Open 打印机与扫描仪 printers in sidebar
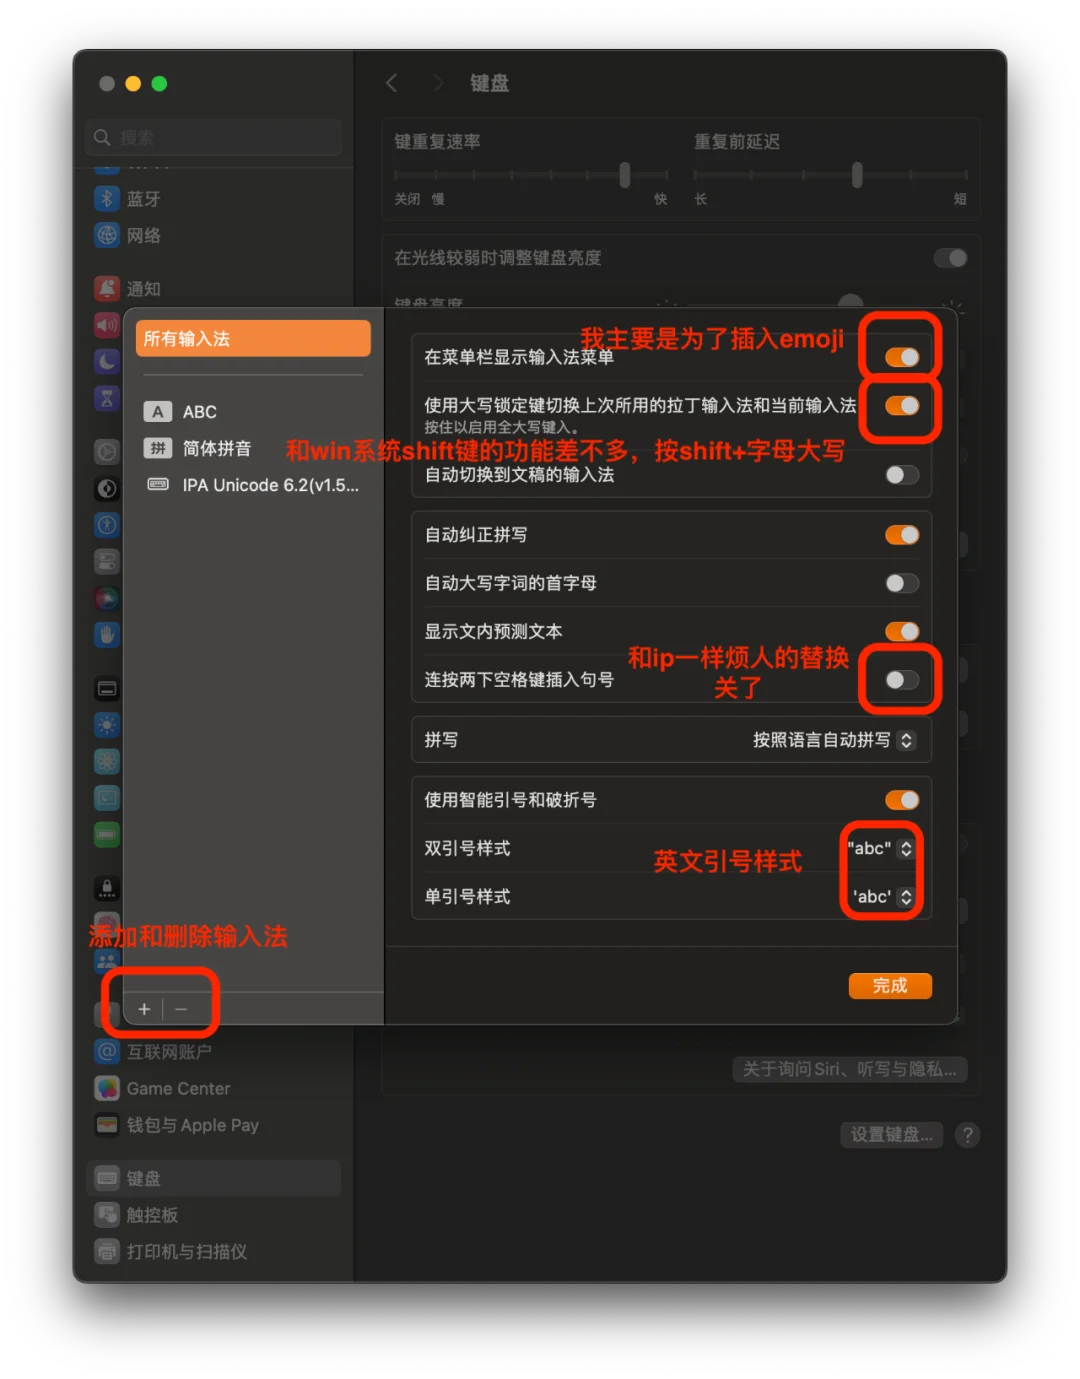This screenshot has height=1379, width=1080. tap(170, 1251)
